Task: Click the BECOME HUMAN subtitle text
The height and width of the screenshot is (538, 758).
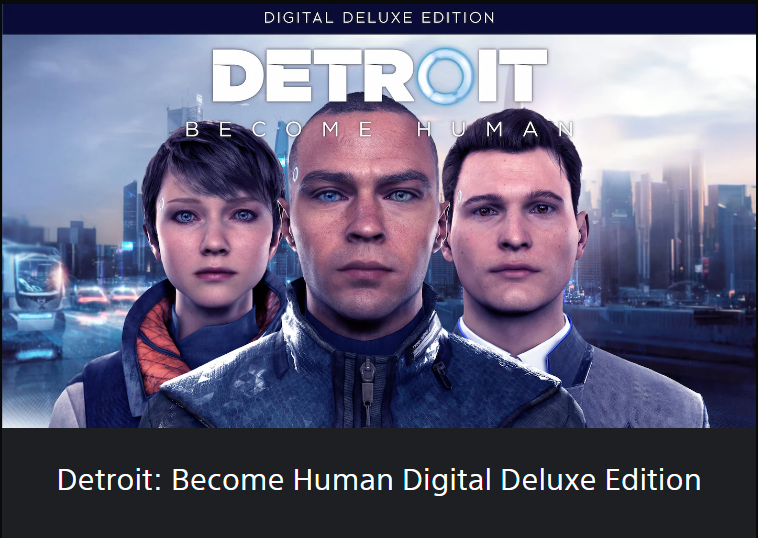Action: pos(380,129)
